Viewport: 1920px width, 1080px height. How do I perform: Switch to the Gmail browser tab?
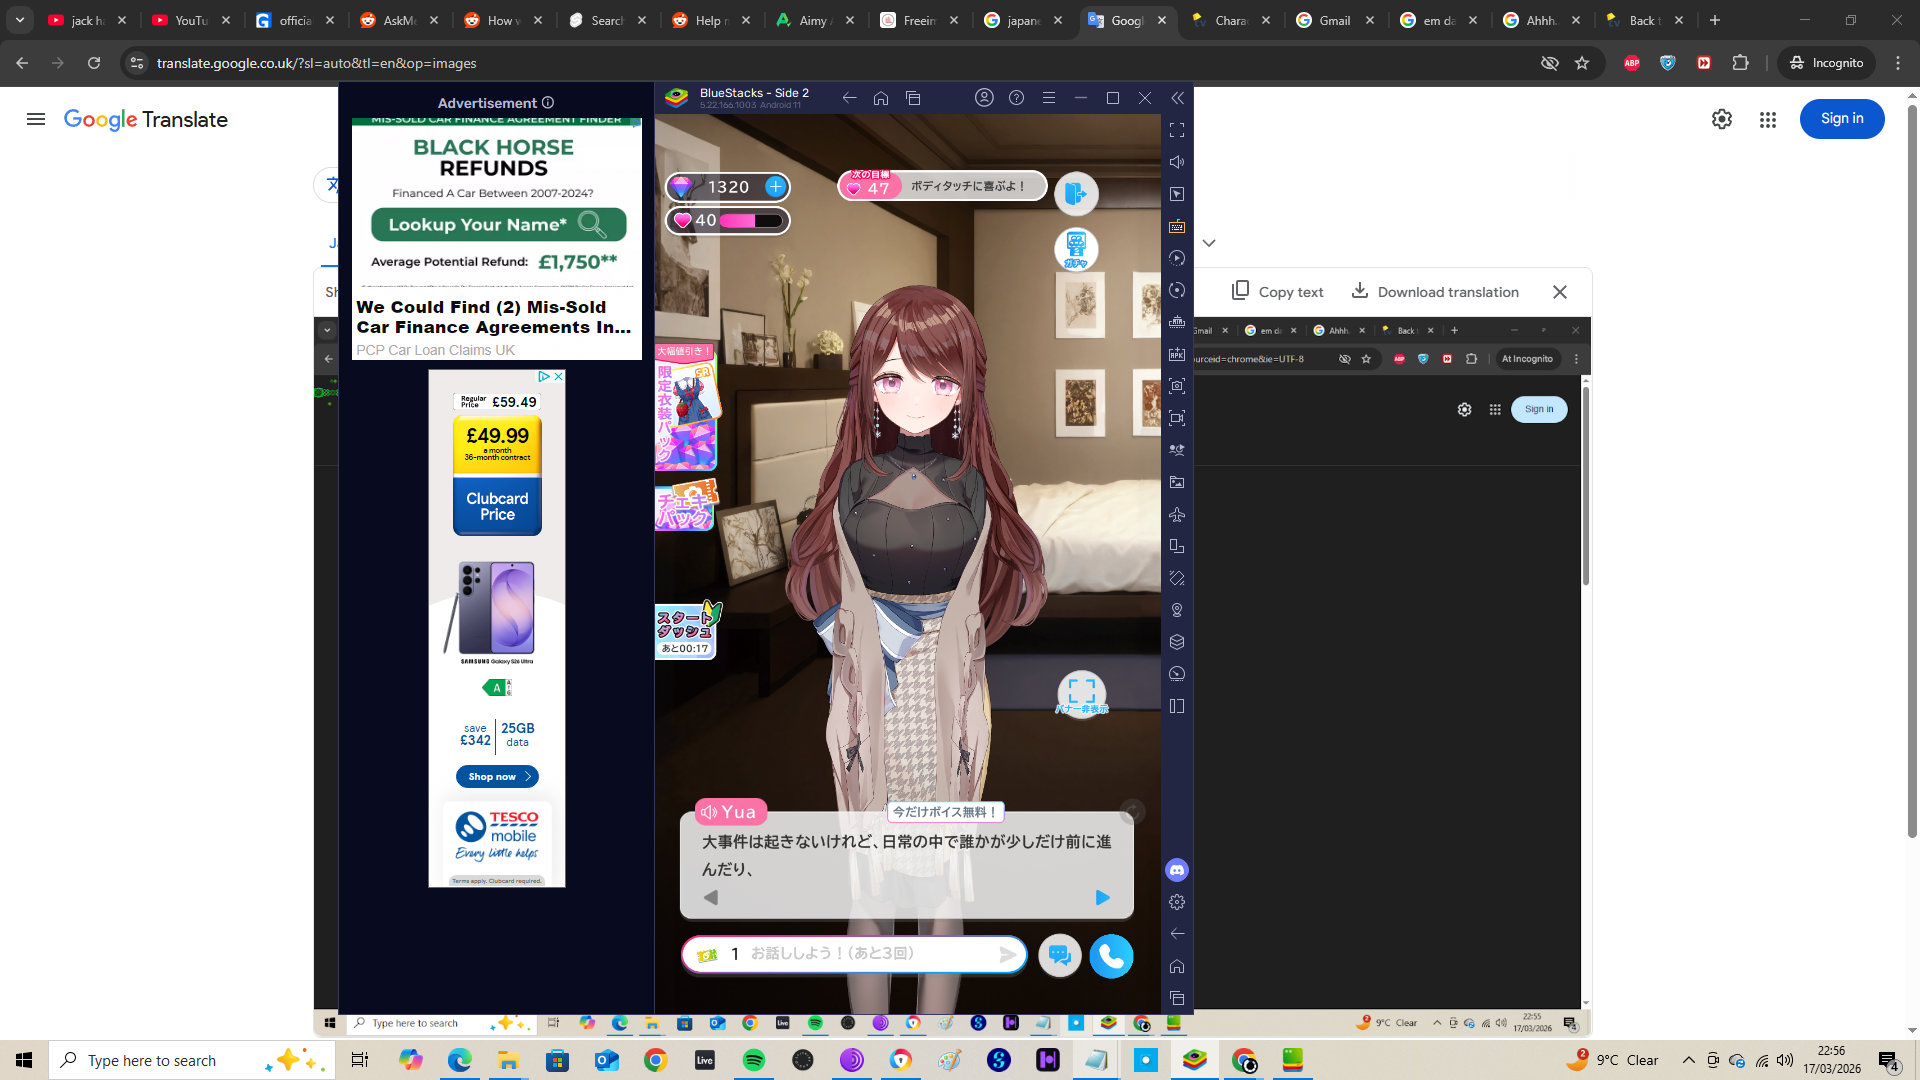click(1335, 20)
